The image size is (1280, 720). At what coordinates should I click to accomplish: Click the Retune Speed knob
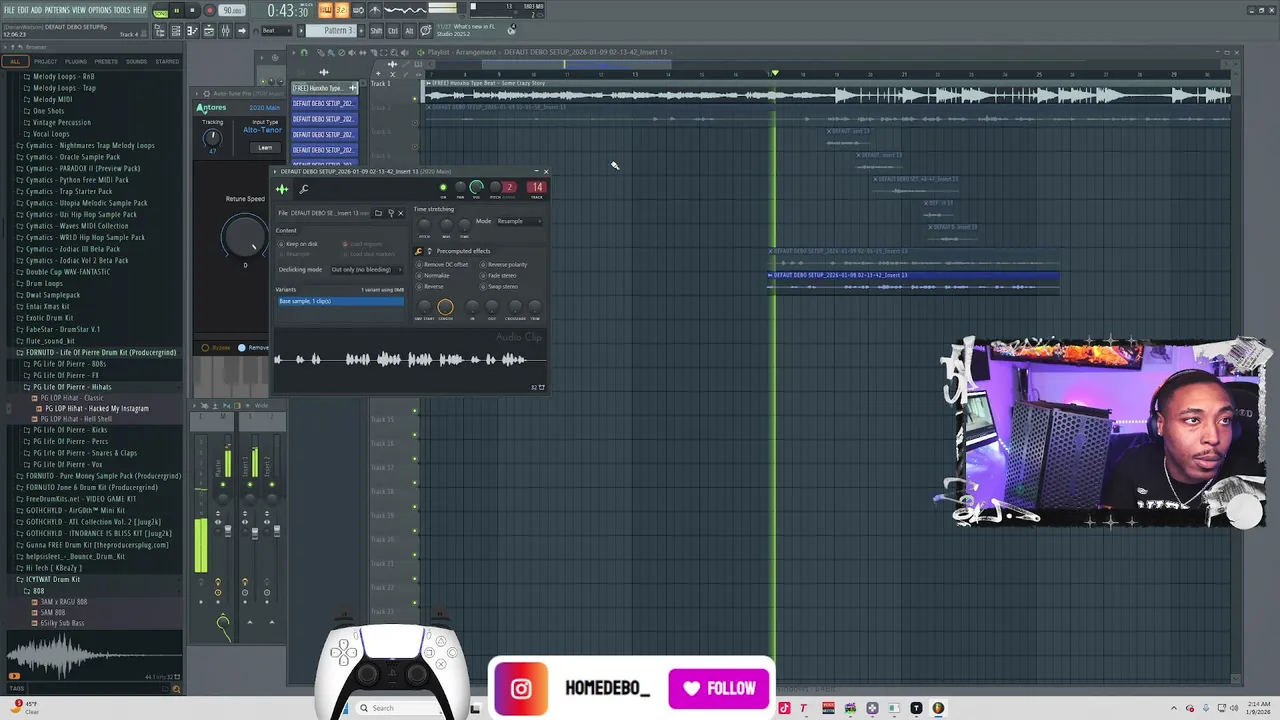click(x=244, y=237)
